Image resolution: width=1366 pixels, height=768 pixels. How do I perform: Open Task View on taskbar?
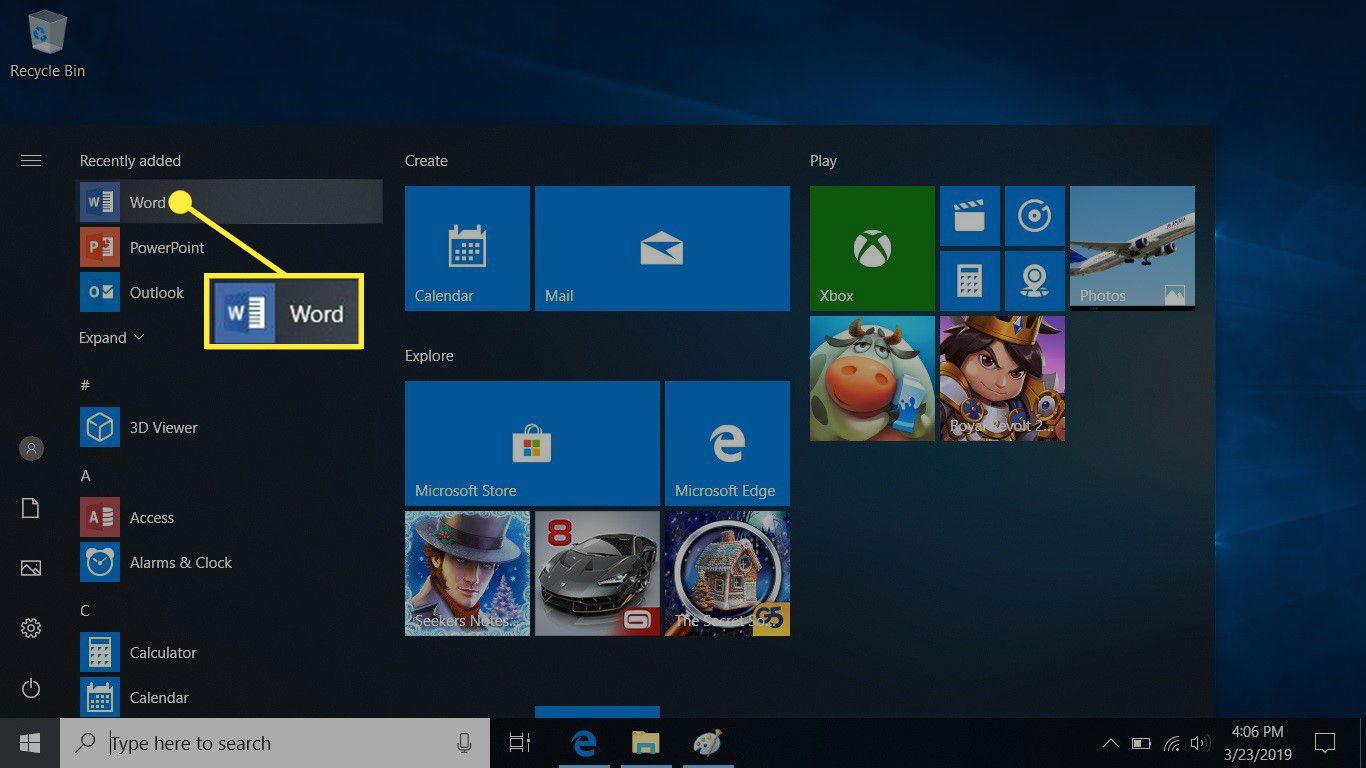519,743
